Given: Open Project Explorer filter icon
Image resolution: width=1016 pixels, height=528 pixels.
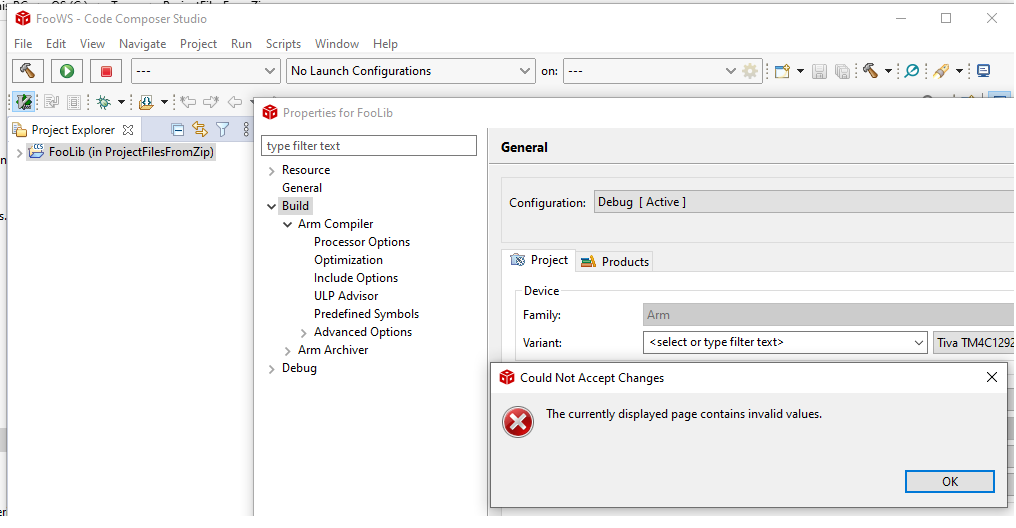Looking at the screenshot, I should (x=222, y=129).
